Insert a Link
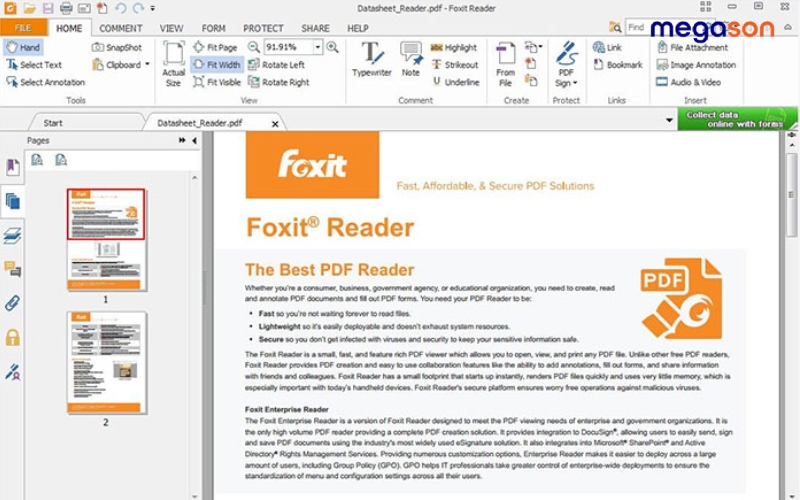800x500 pixels. tap(607, 47)
